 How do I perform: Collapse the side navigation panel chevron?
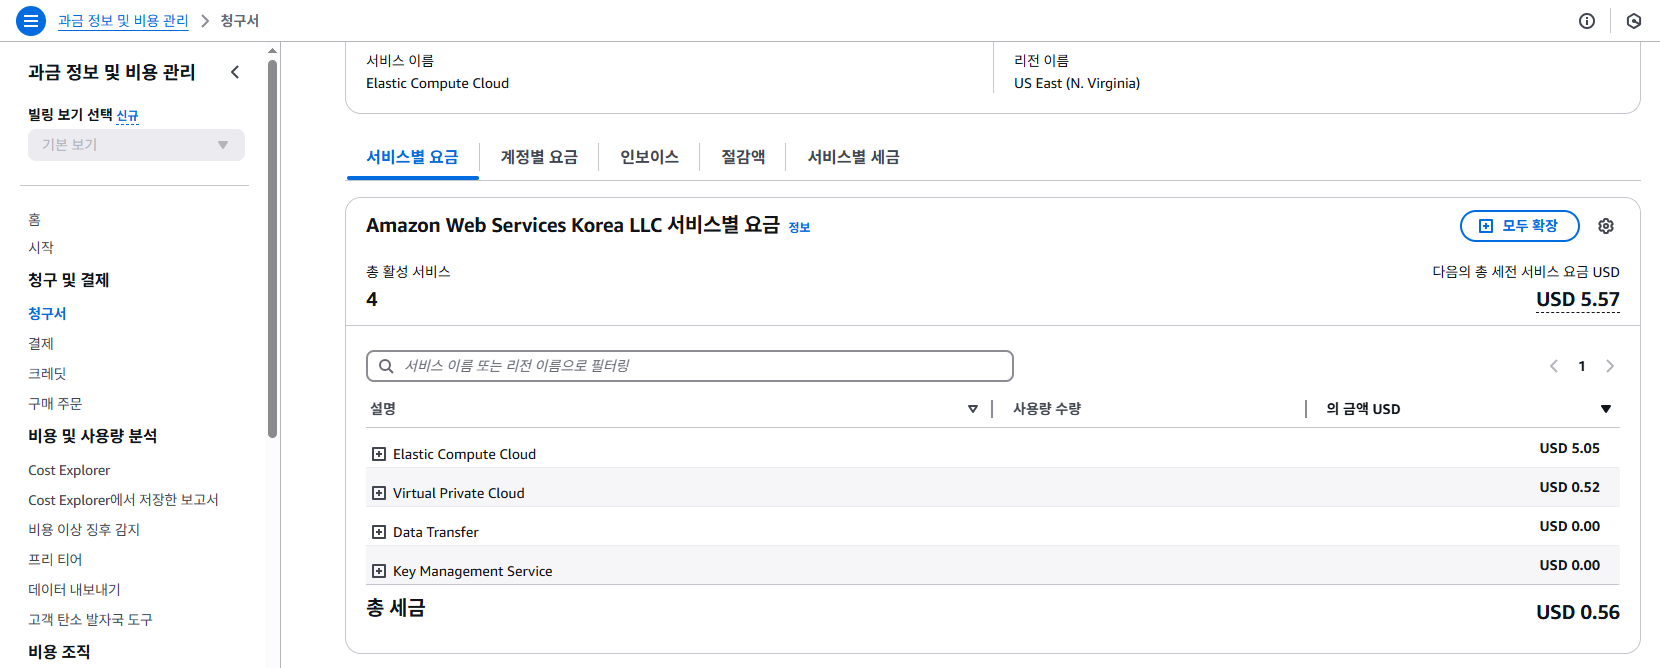235,72
